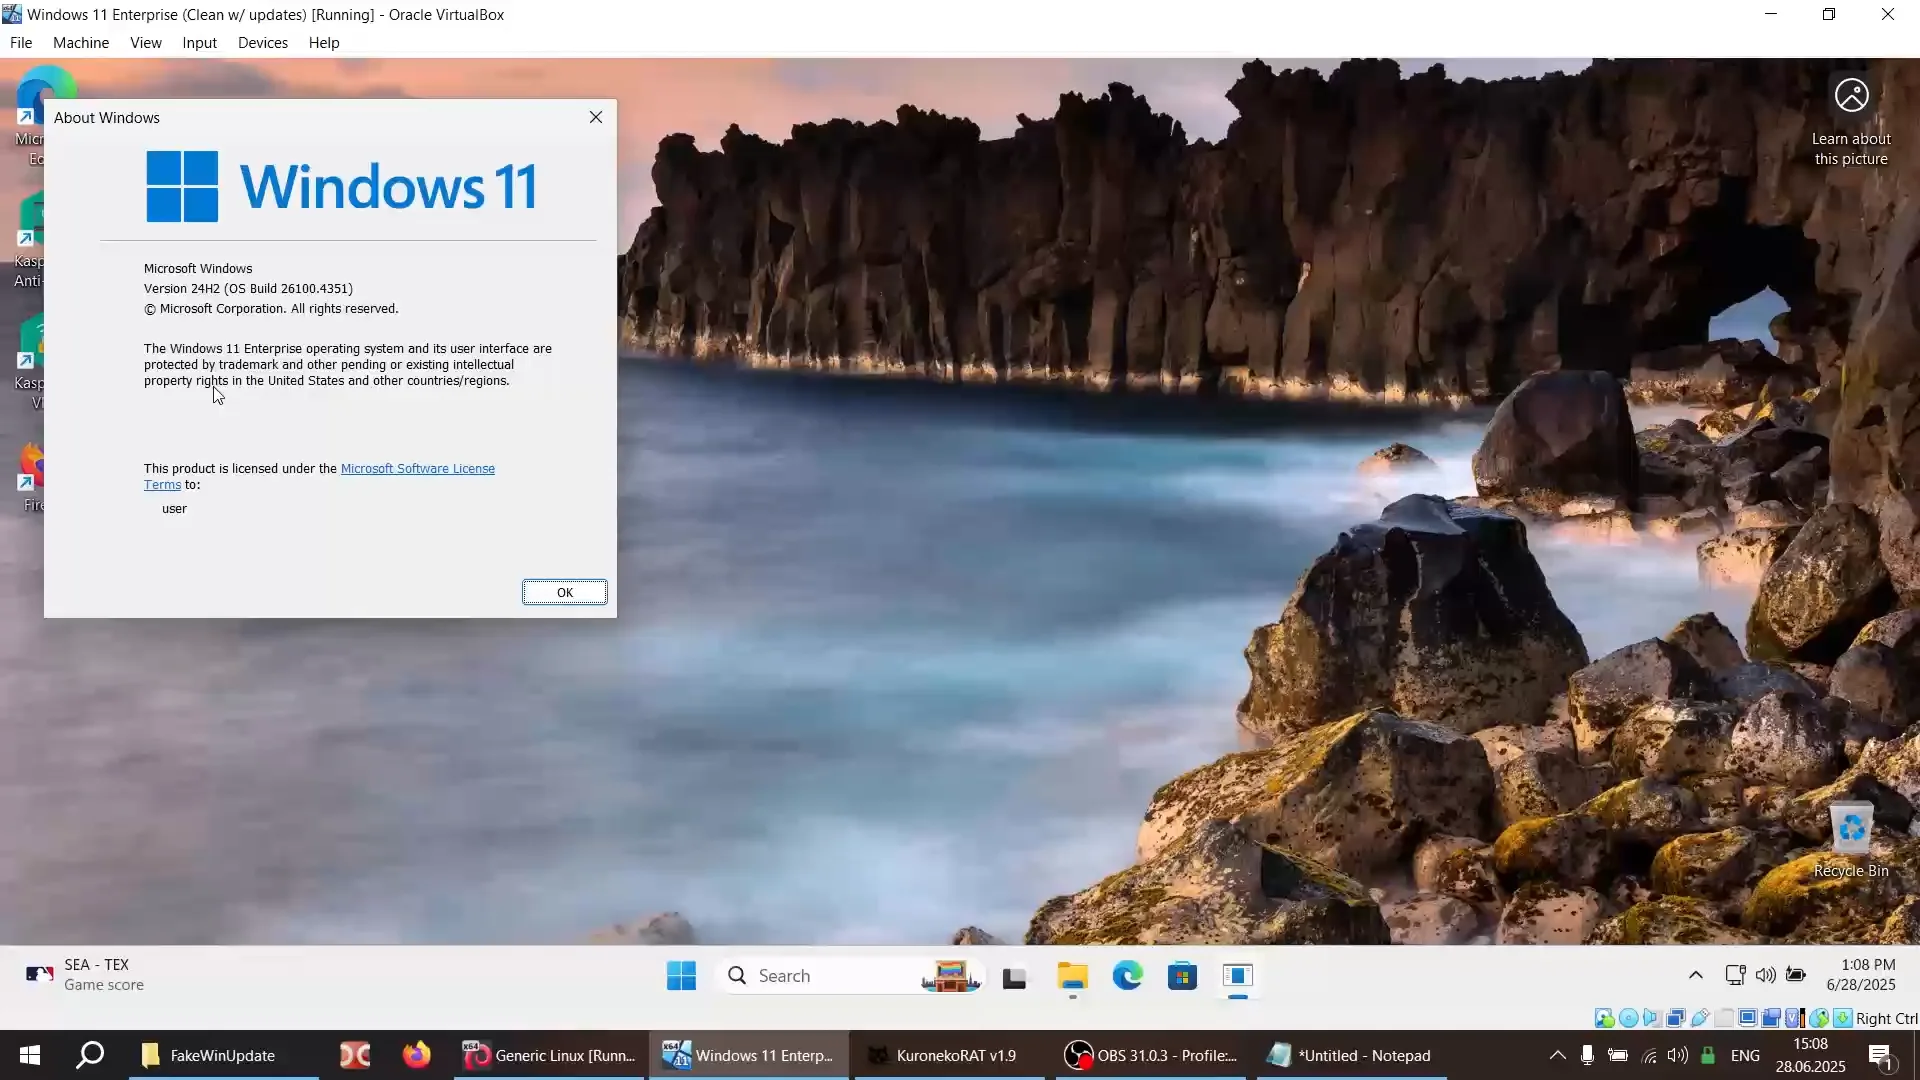Image resolution: width=1920 pixels, height=1080 pixels.
Task: Open the Machine menu
Action: pyautogui.click(x=81, y=43)
